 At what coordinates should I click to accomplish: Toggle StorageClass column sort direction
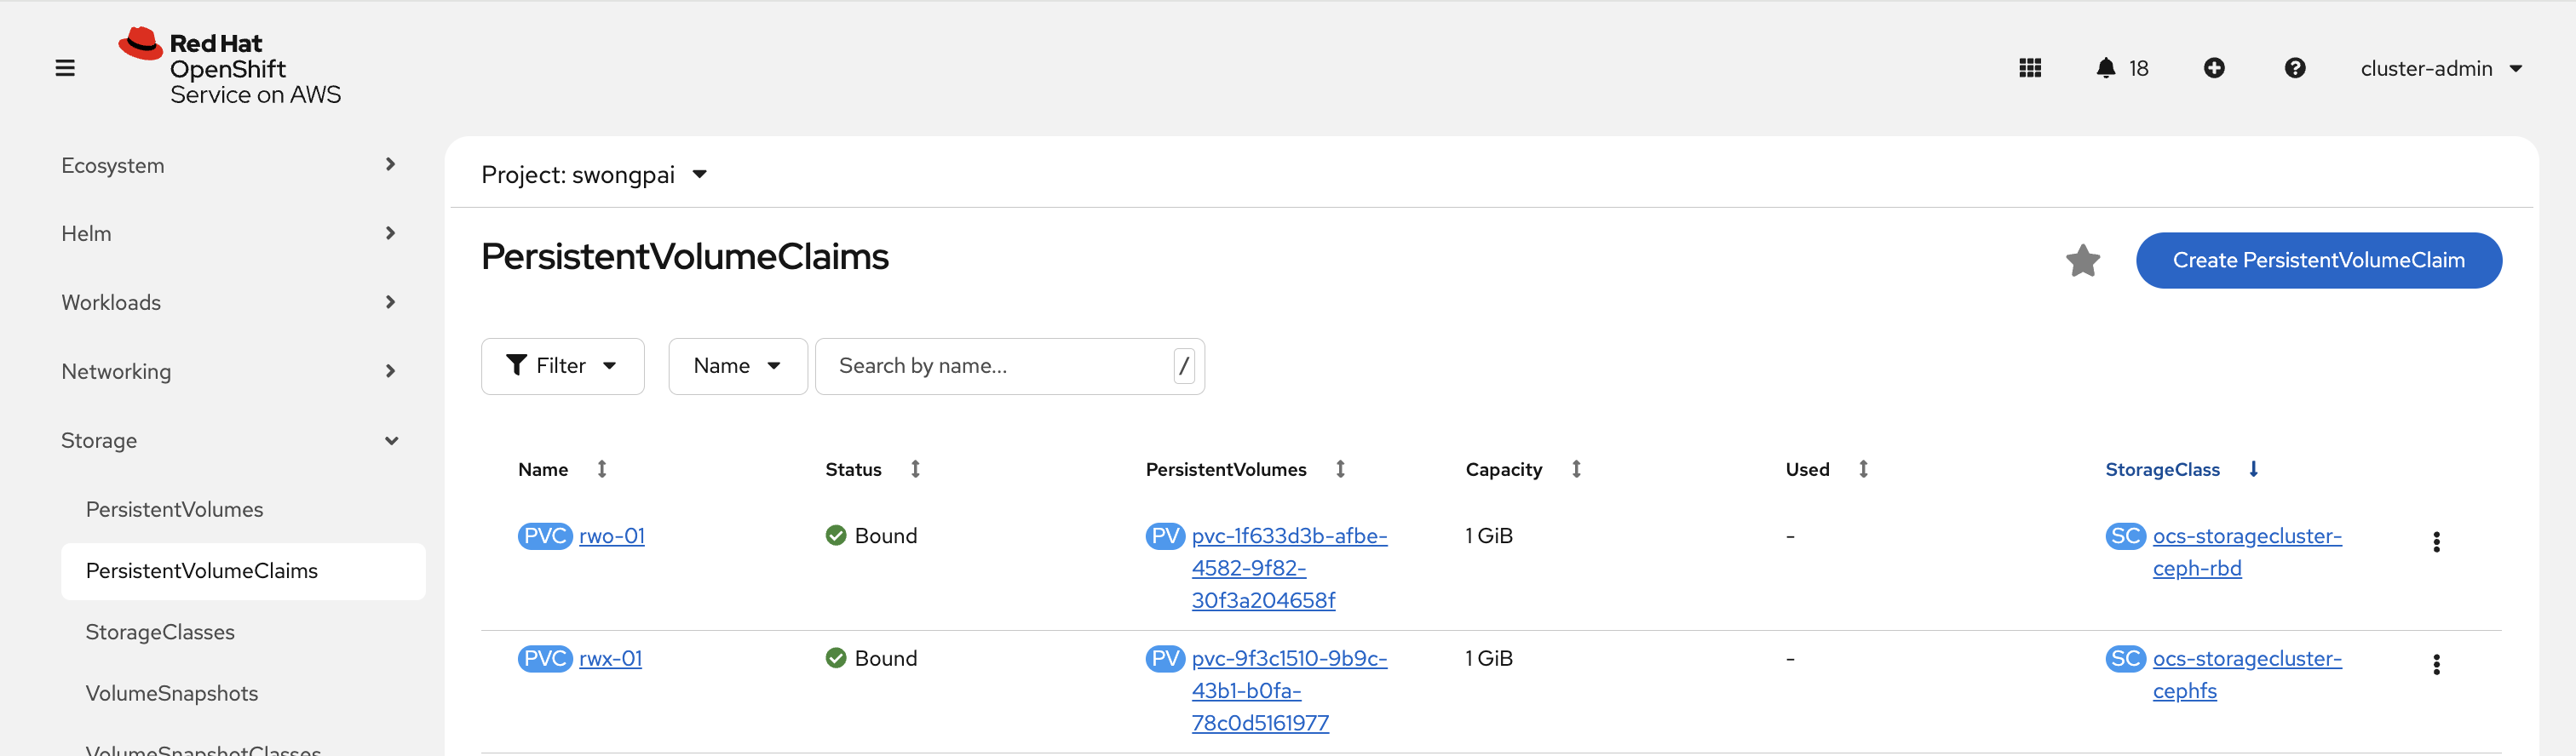(2181, 469)
